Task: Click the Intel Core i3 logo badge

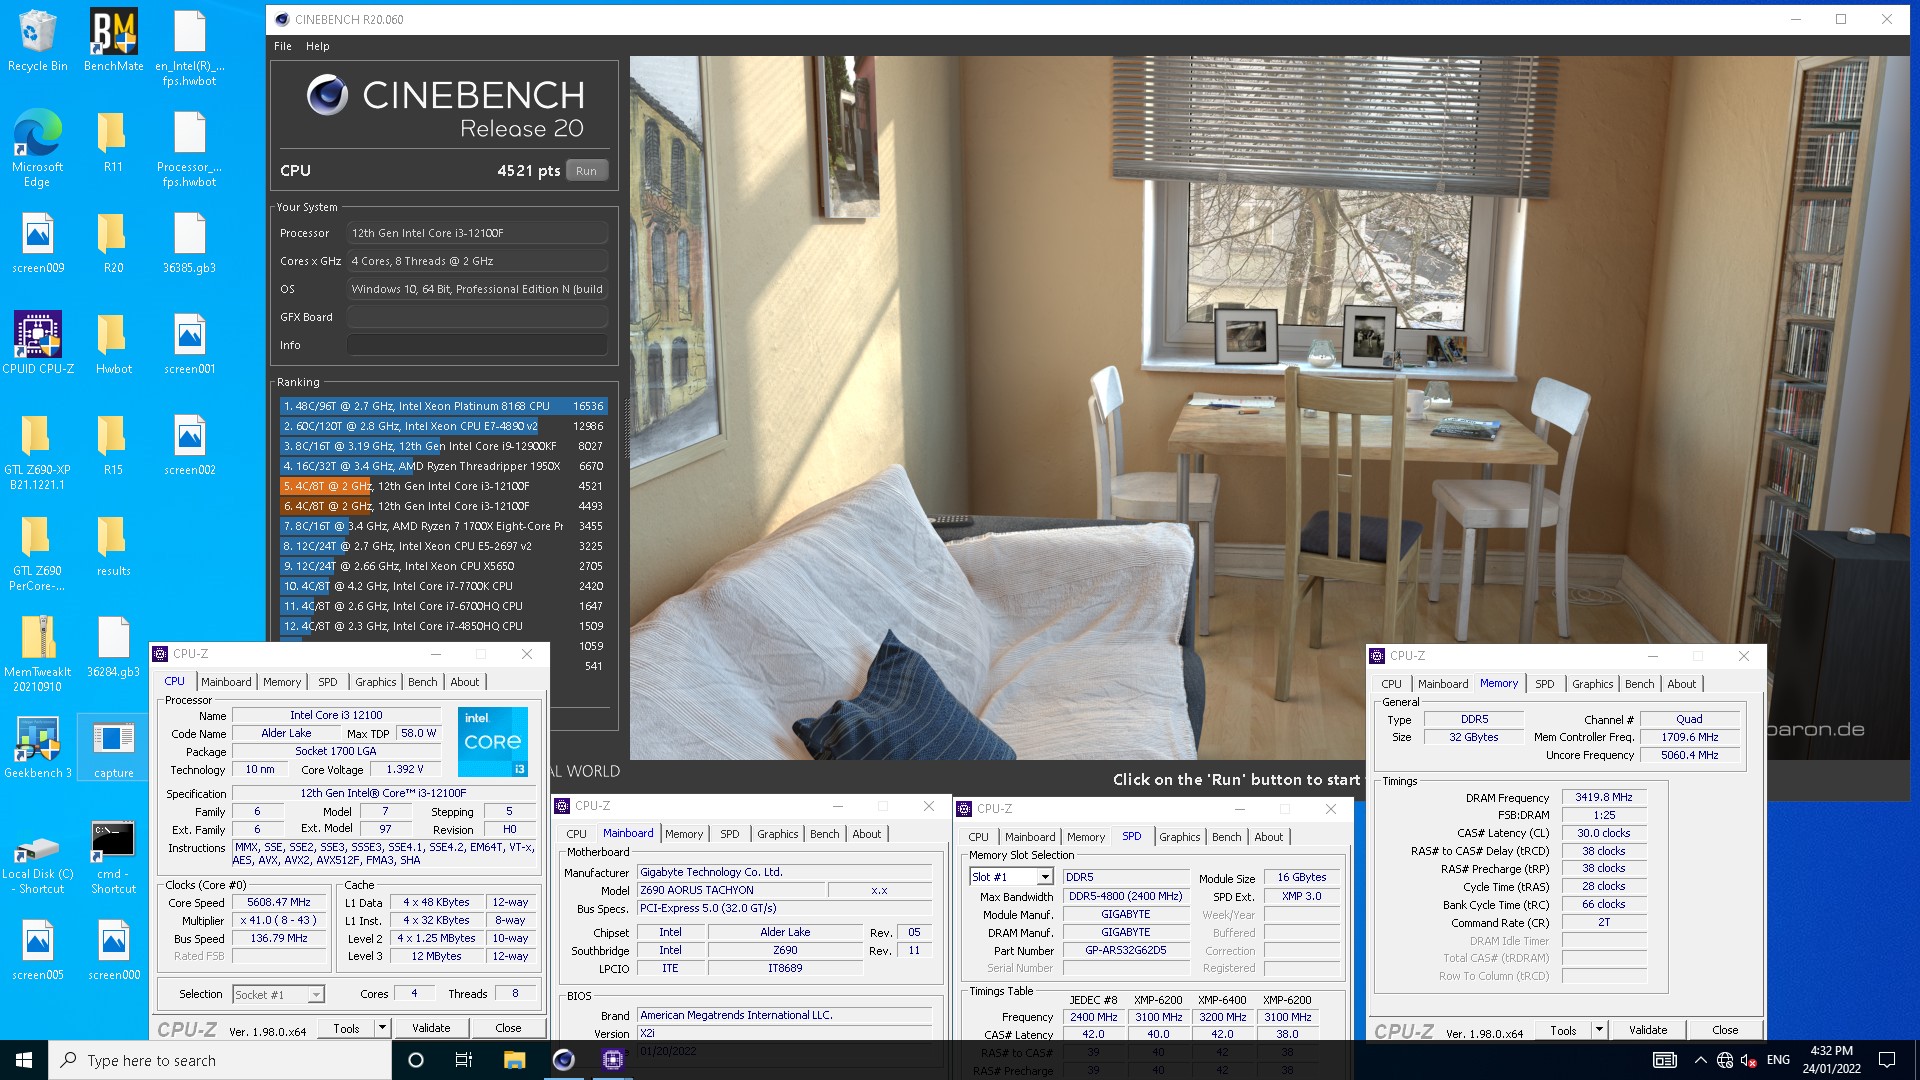Action: pyautogui.click(x=493, y=742)
